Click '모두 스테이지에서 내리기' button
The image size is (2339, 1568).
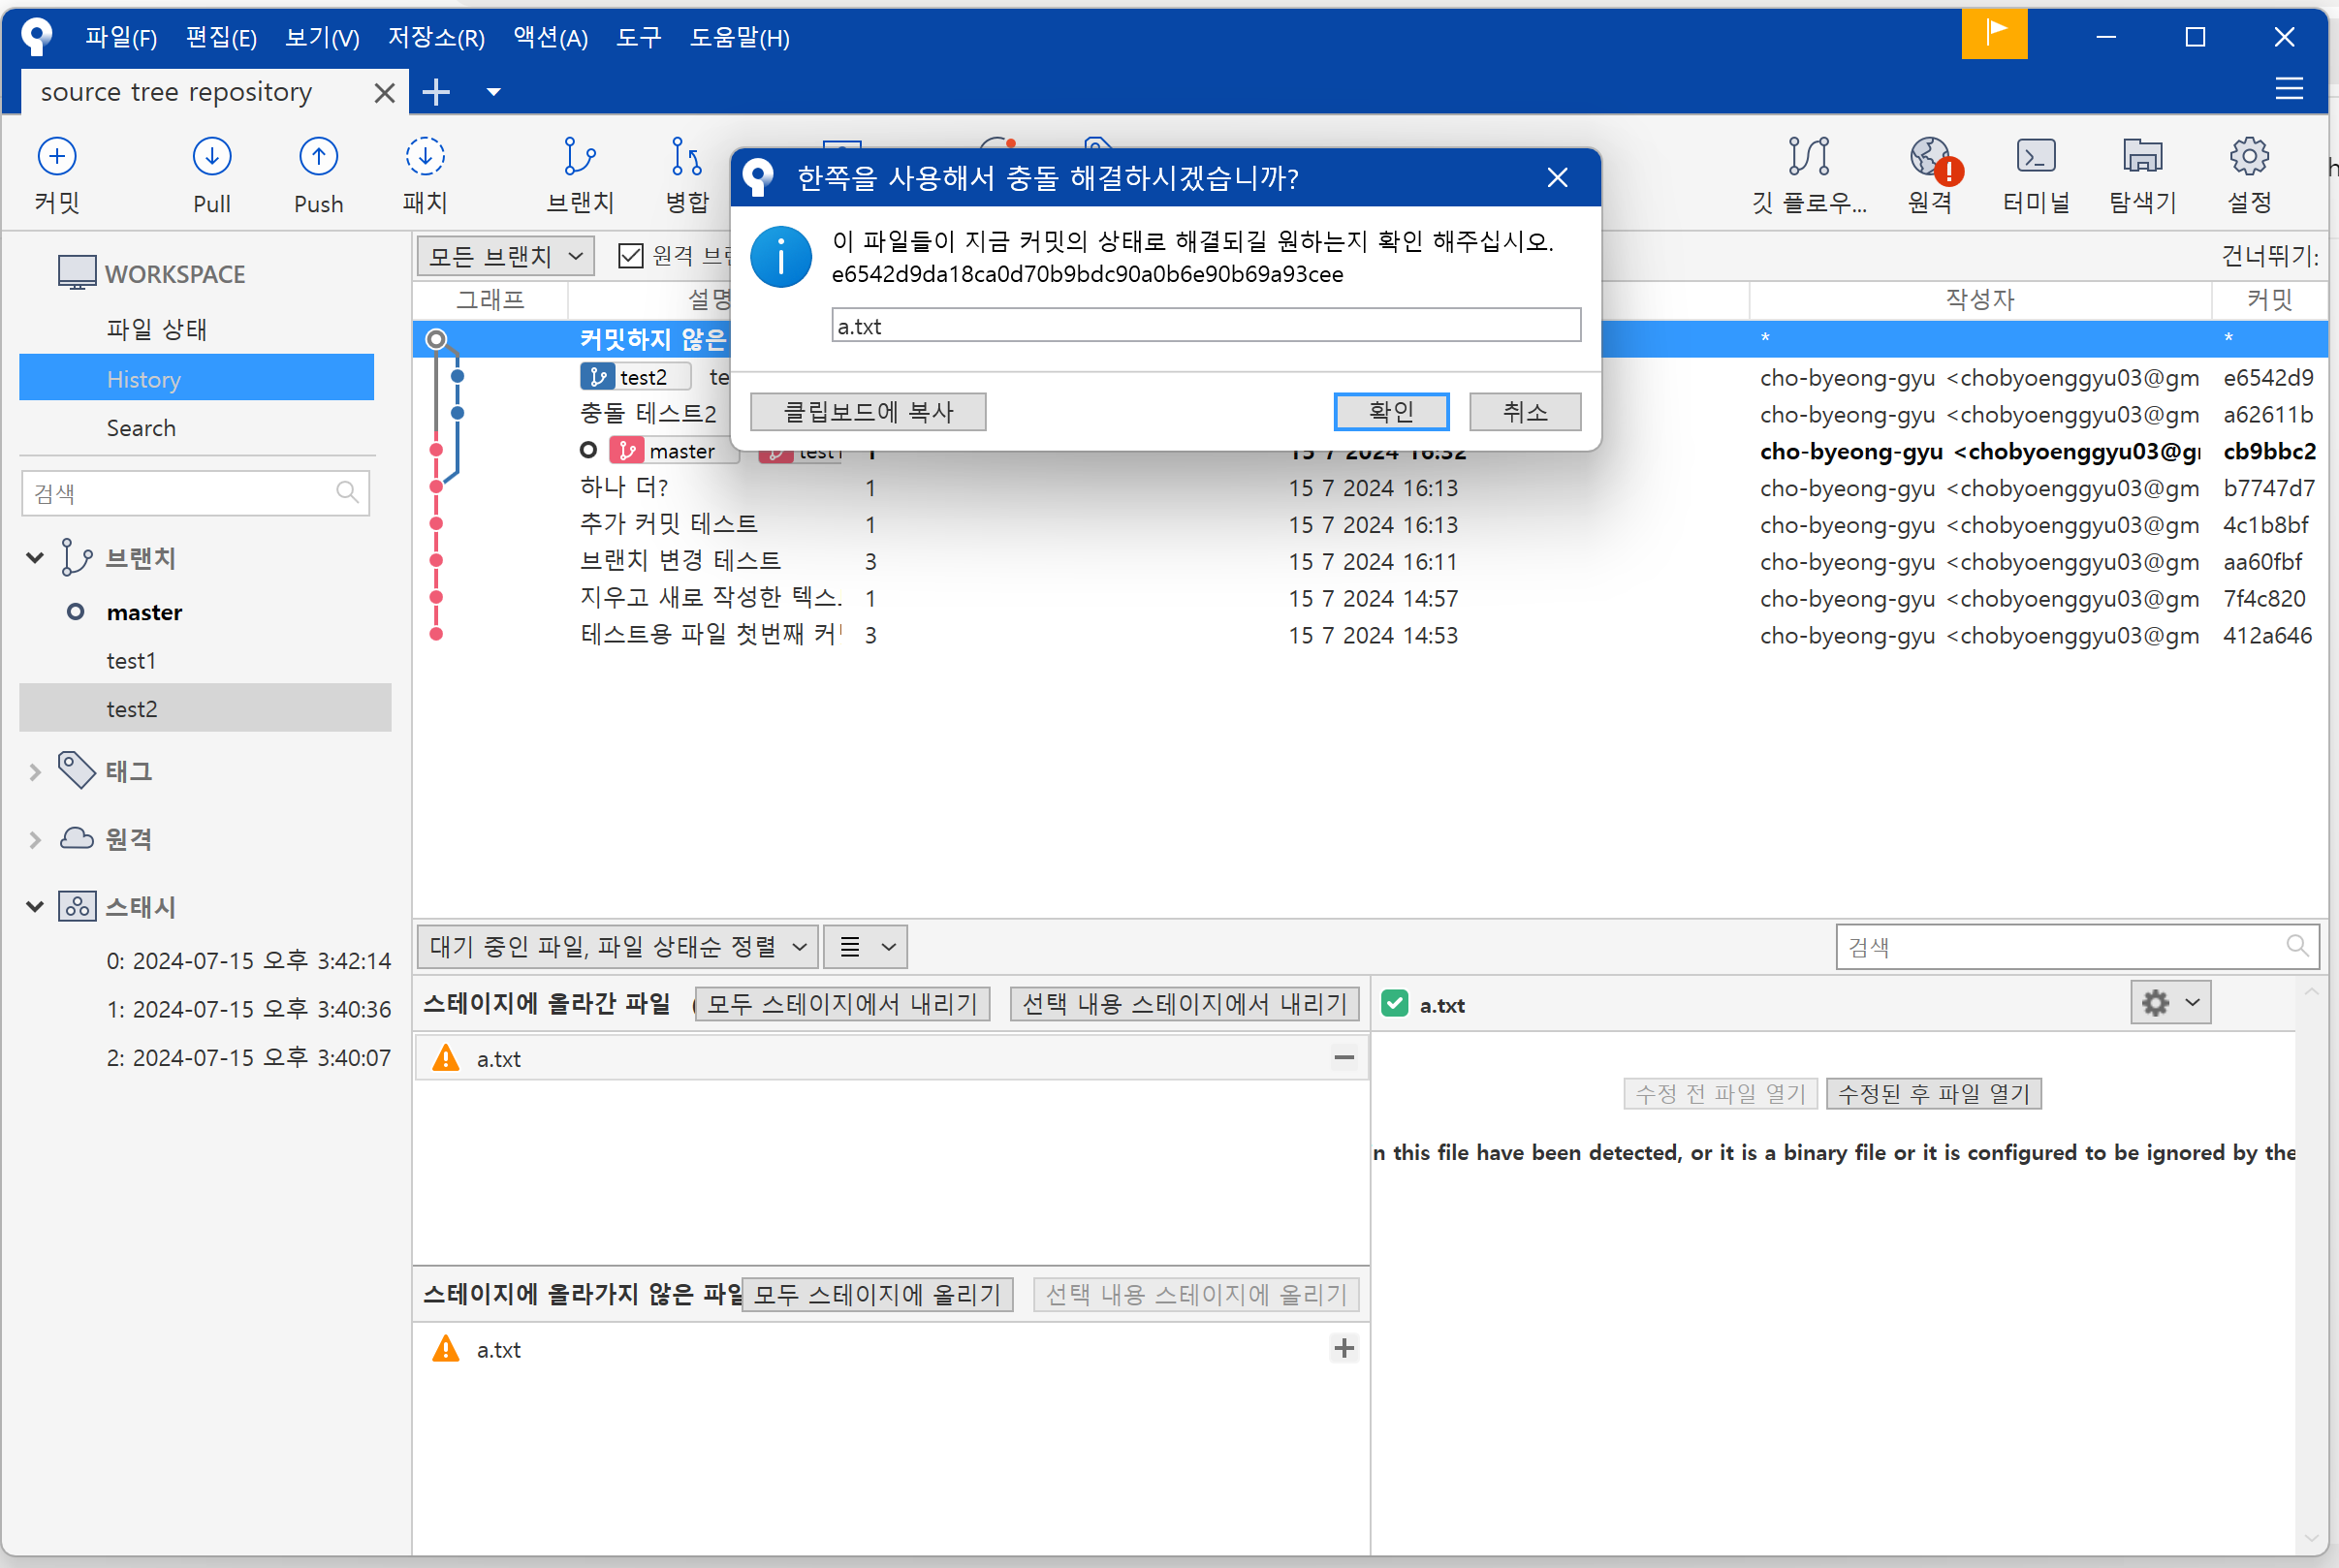point(842,1003)
